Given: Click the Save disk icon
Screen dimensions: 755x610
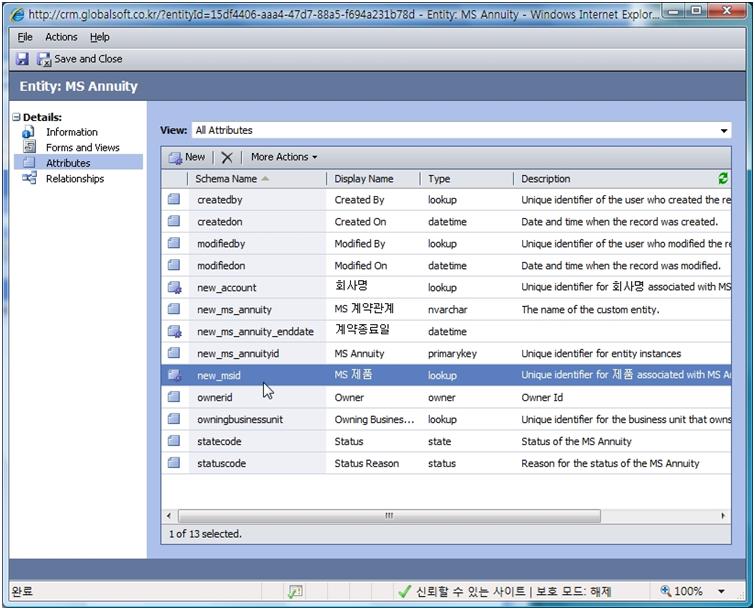Looking at the screenshot, I should [x=22, y=59].
